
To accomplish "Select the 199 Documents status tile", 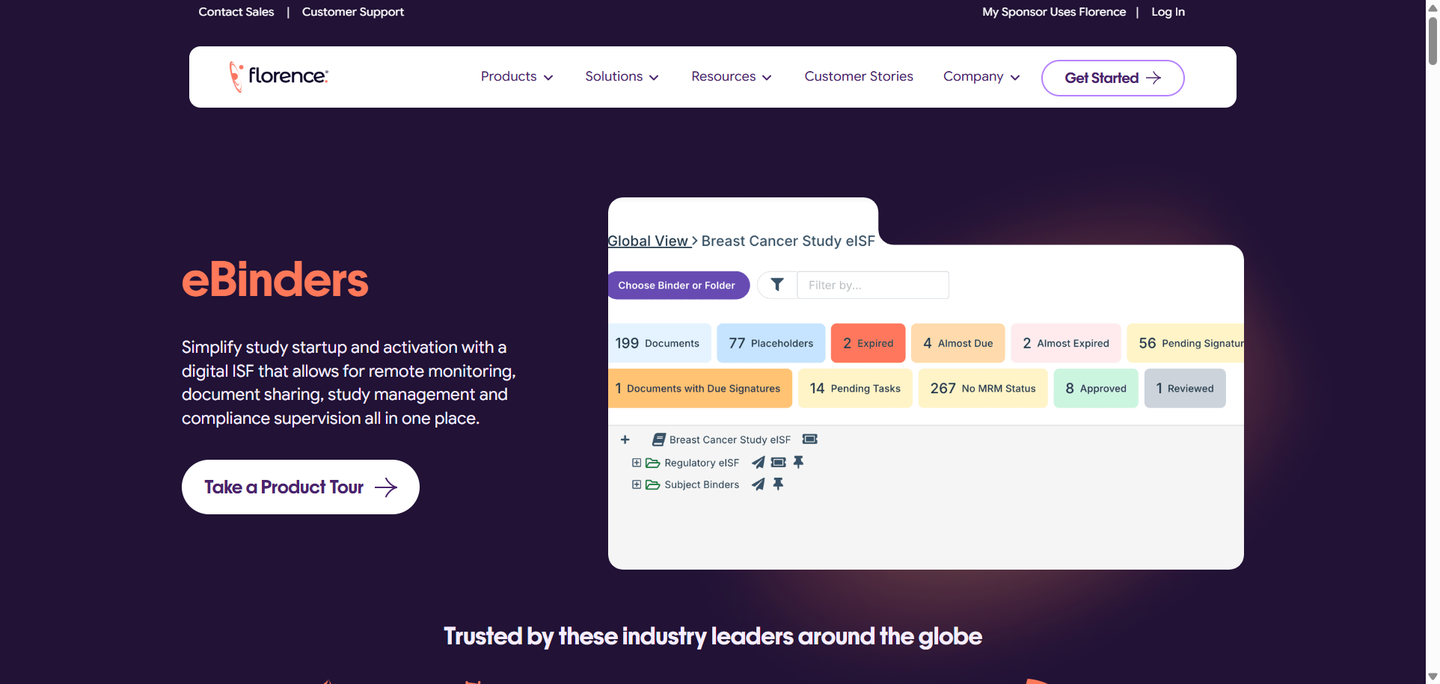I will (x=659, y=343).
